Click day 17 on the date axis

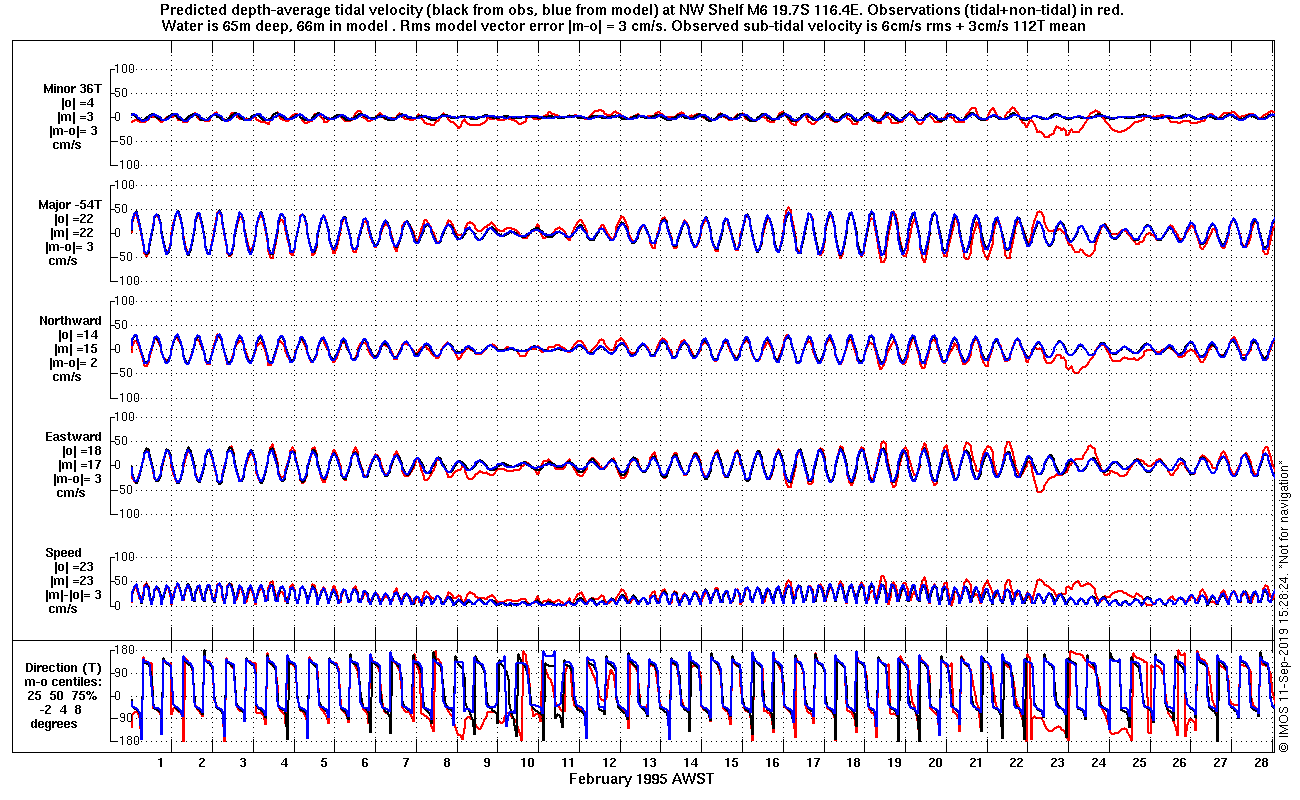(x=812, y=762)
